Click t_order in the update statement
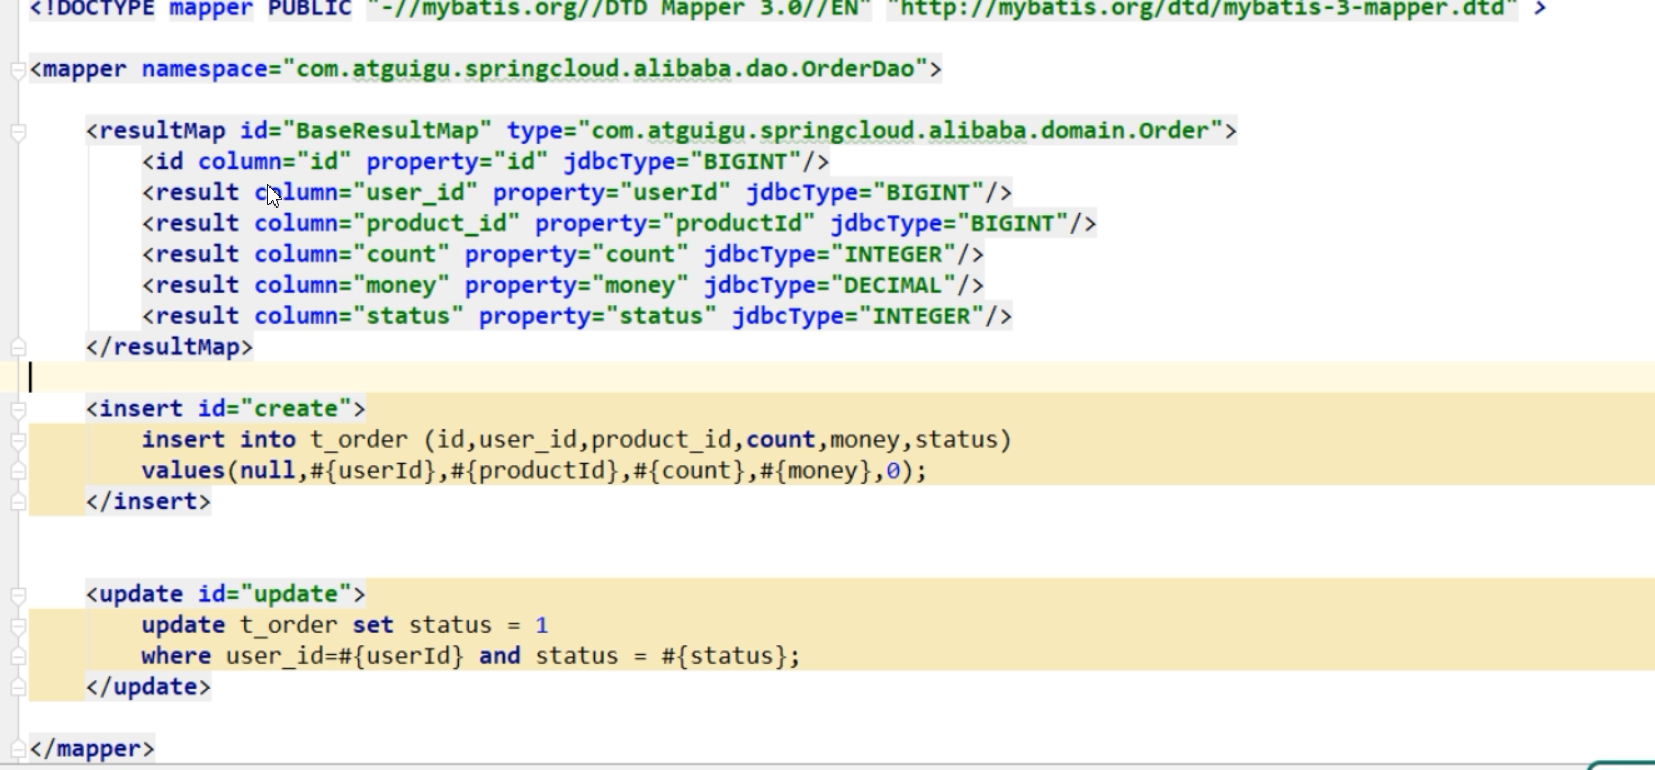 click(288, 626)
